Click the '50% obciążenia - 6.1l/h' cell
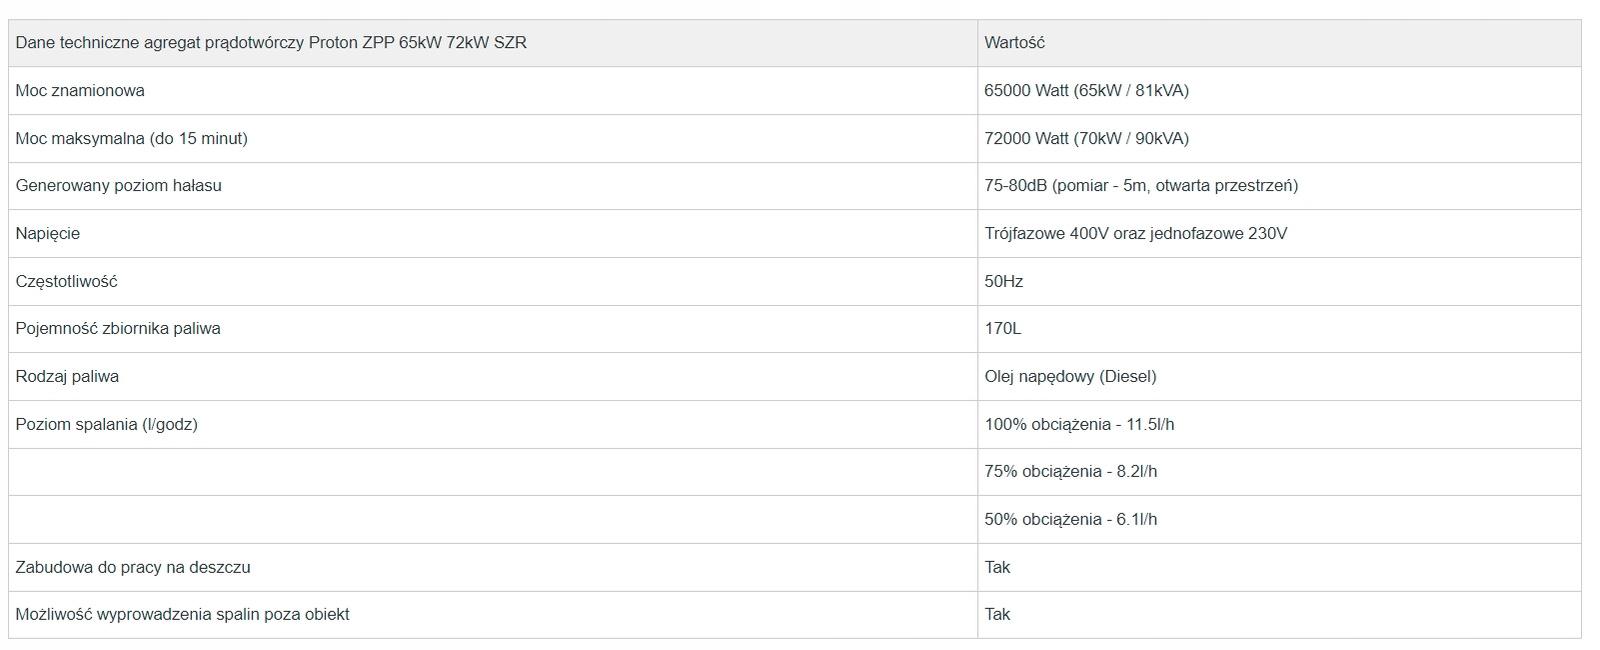This screenshot has width=1600, height=650. pos(1070,520)
